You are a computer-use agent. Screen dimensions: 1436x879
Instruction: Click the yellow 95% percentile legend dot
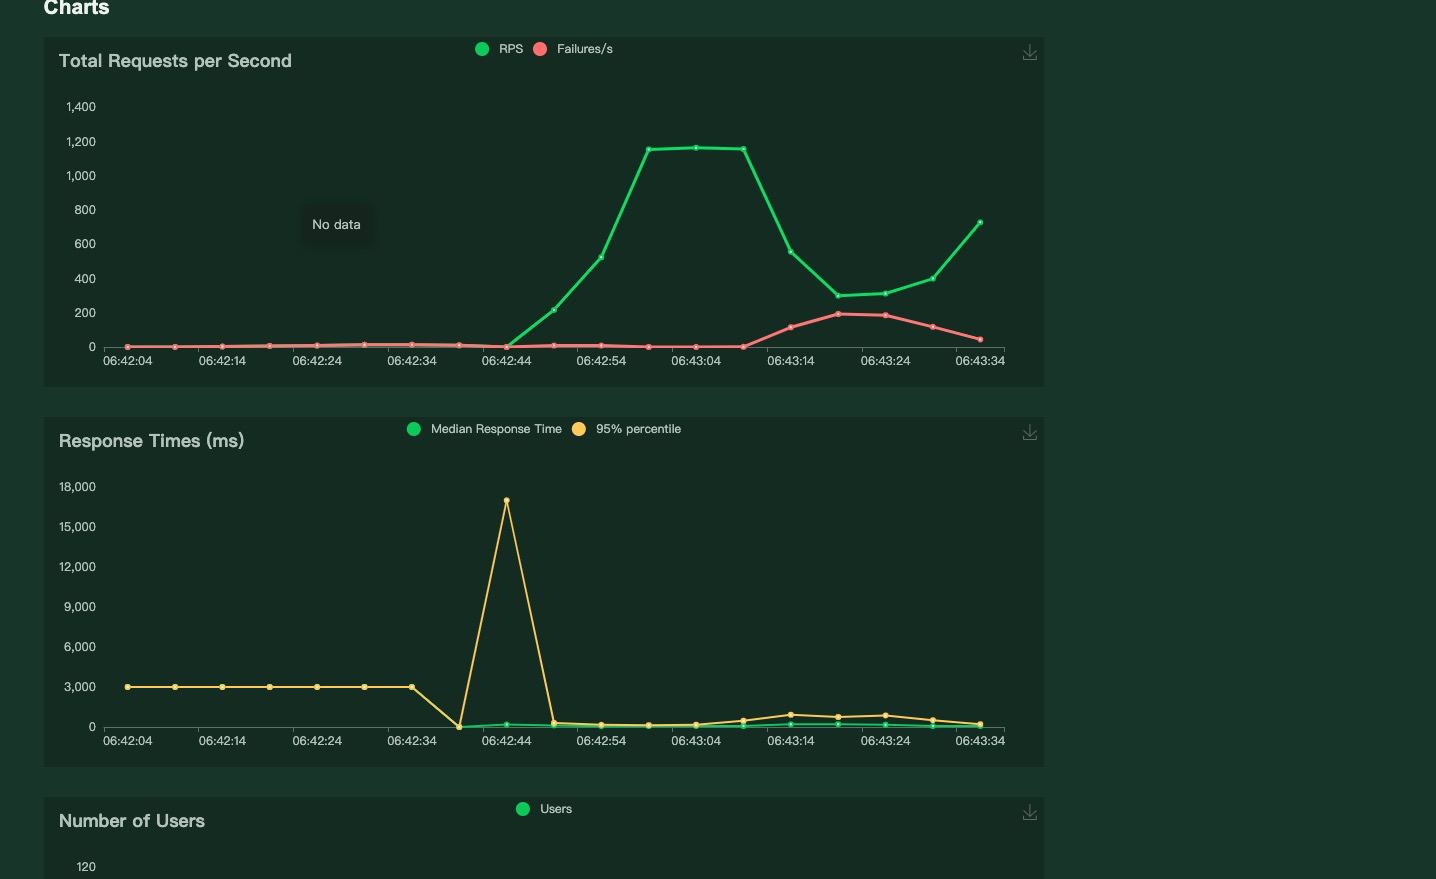click(579, 429)
